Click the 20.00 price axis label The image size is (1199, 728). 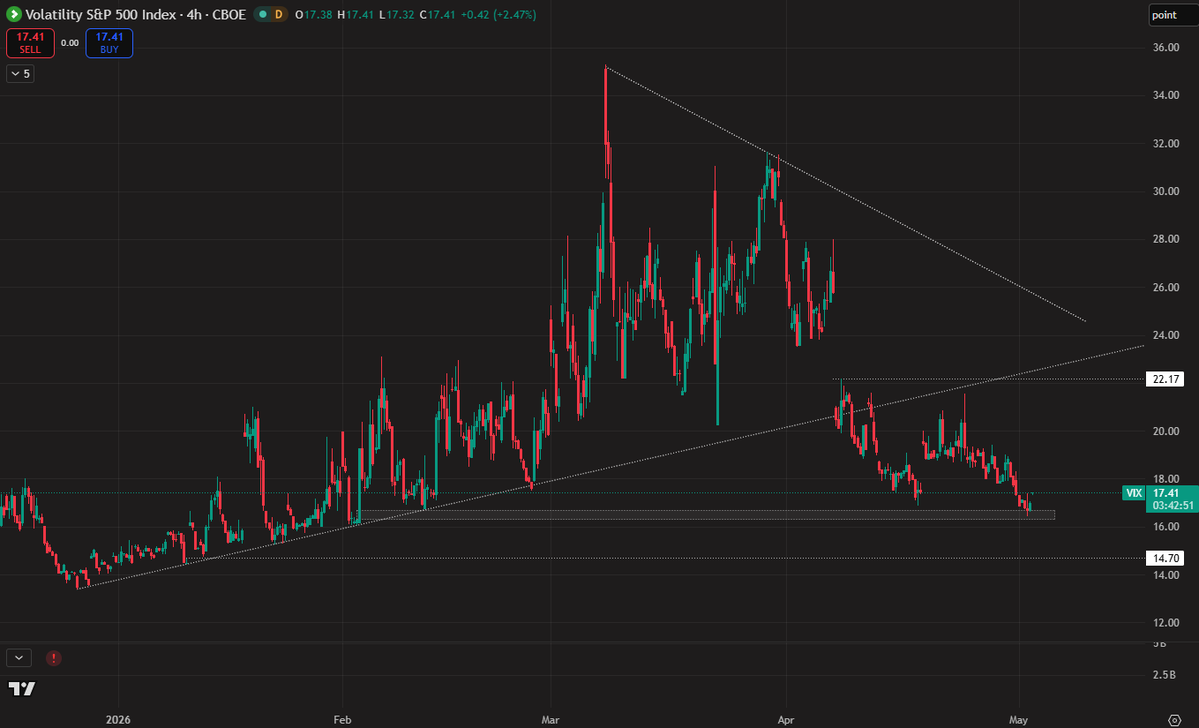pyautogui.click(x=1165, y=431)
